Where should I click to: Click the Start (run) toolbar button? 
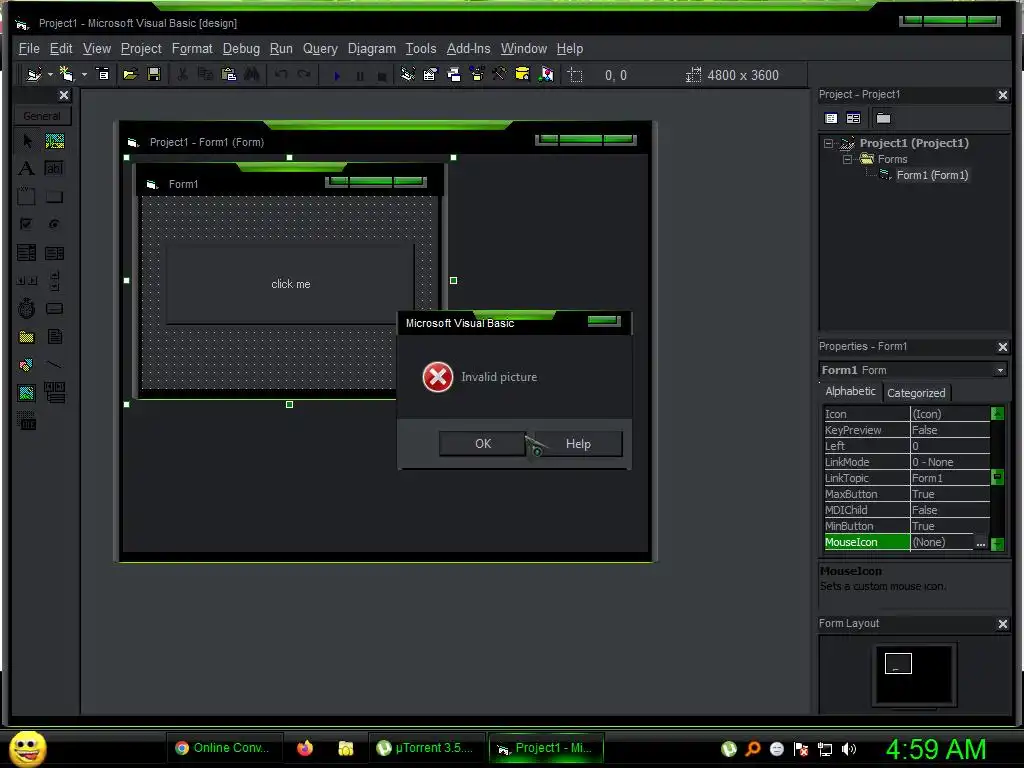(337, 76)
